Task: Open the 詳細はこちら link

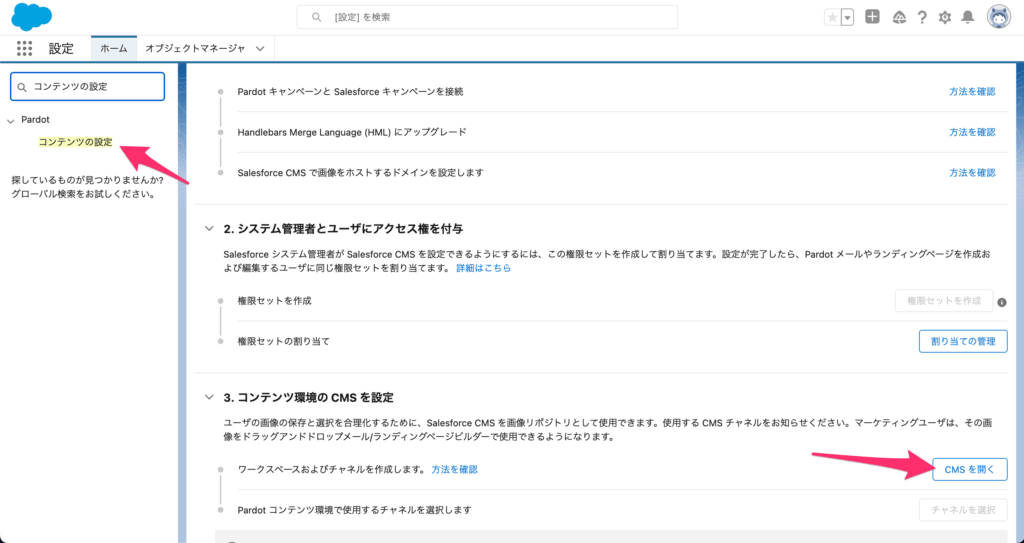Action: (x=483, y=268)
